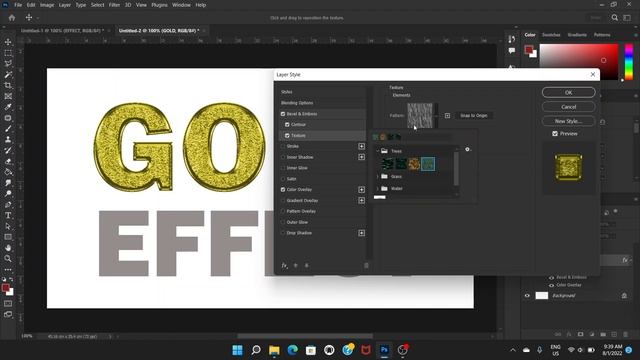Switch to the Gradients panel tab
Image resolution: width=640 pixels, height=360 pixels.
click(x=577, y=35)
